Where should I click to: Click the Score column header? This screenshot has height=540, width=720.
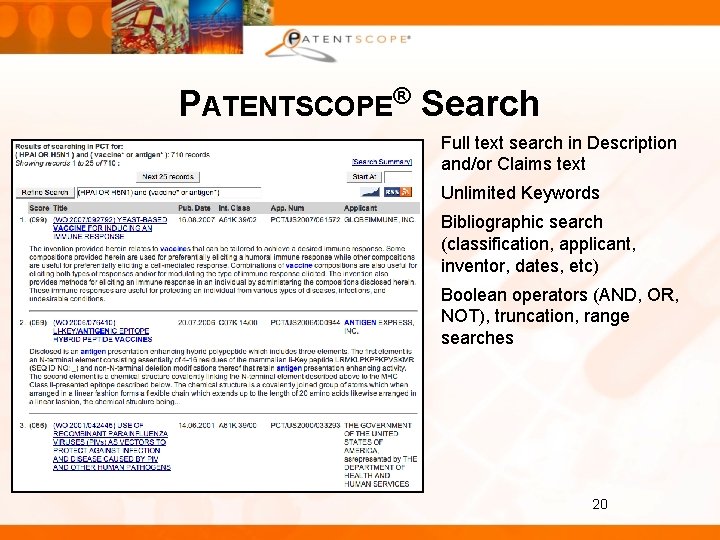coord(39,208)
